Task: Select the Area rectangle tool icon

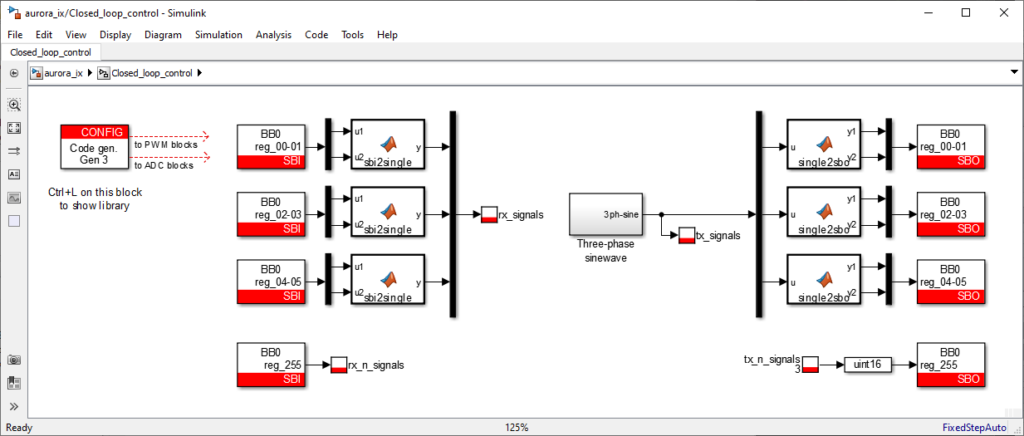Action: (14, 220)
